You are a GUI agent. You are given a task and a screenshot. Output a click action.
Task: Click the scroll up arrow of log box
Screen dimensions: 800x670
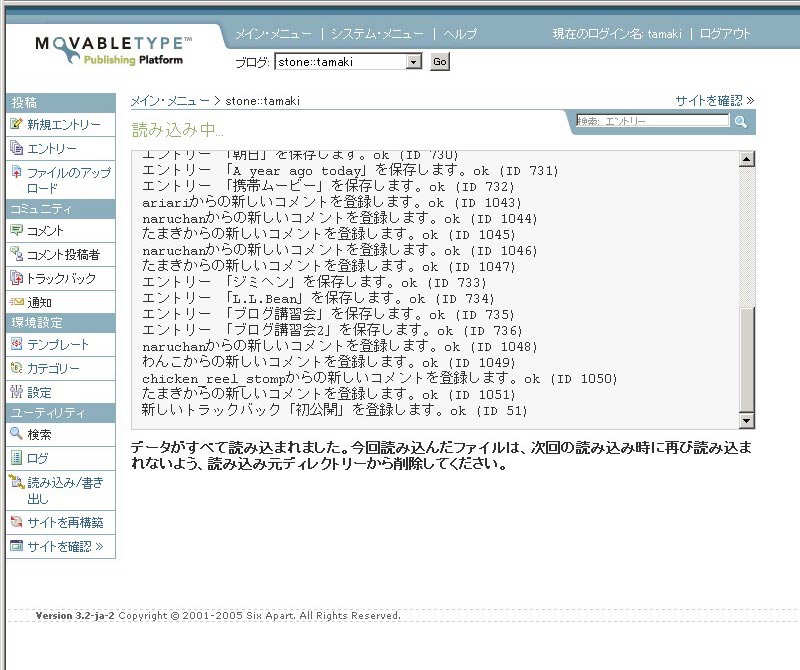746,159
